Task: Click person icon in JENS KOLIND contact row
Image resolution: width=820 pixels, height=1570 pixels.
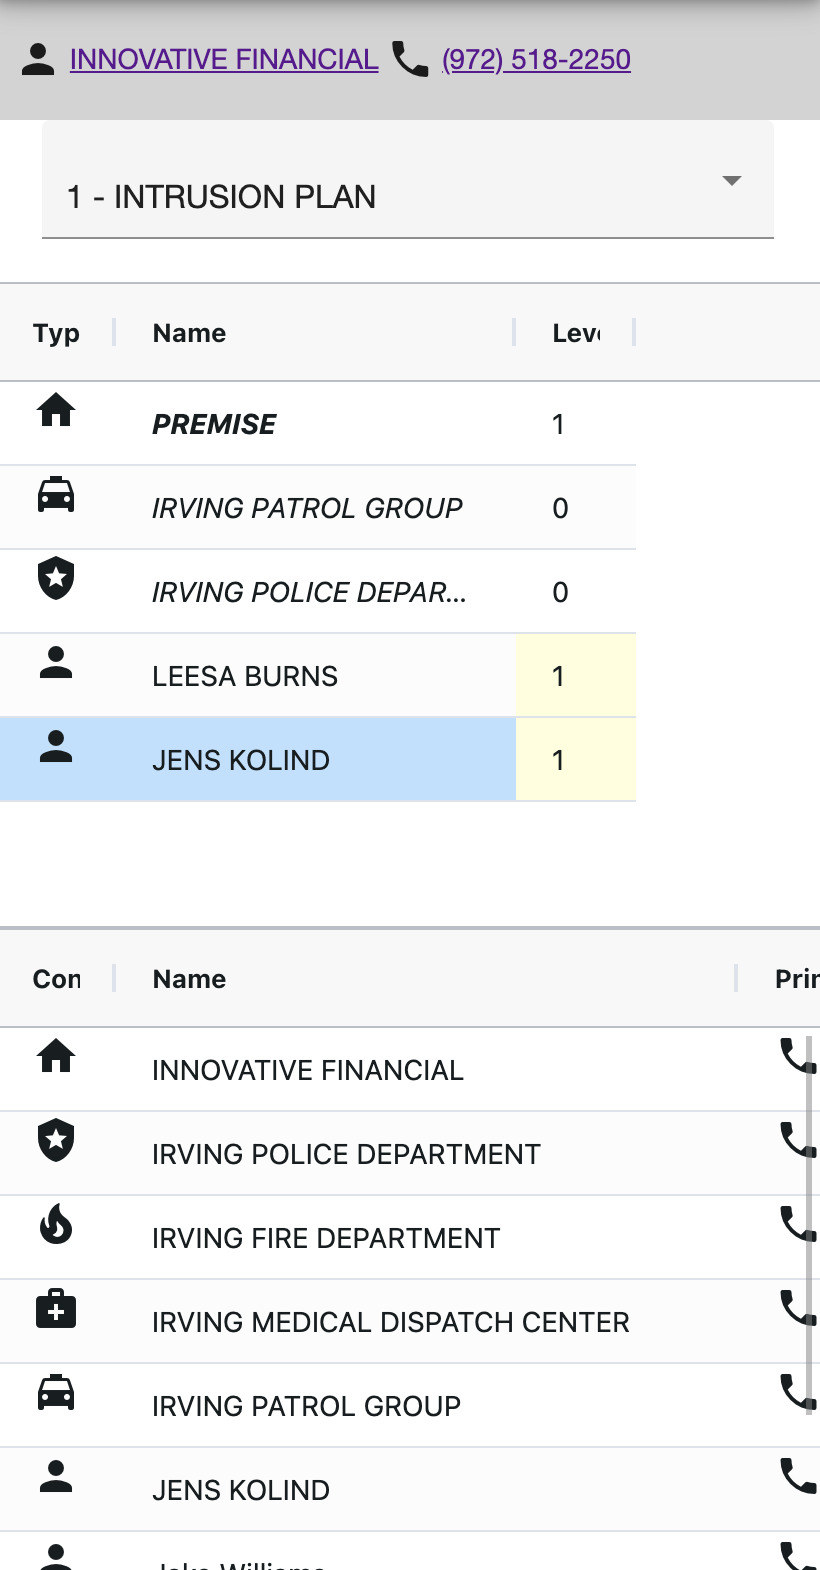Action: pyautogui.click(x=56, y=1476)
